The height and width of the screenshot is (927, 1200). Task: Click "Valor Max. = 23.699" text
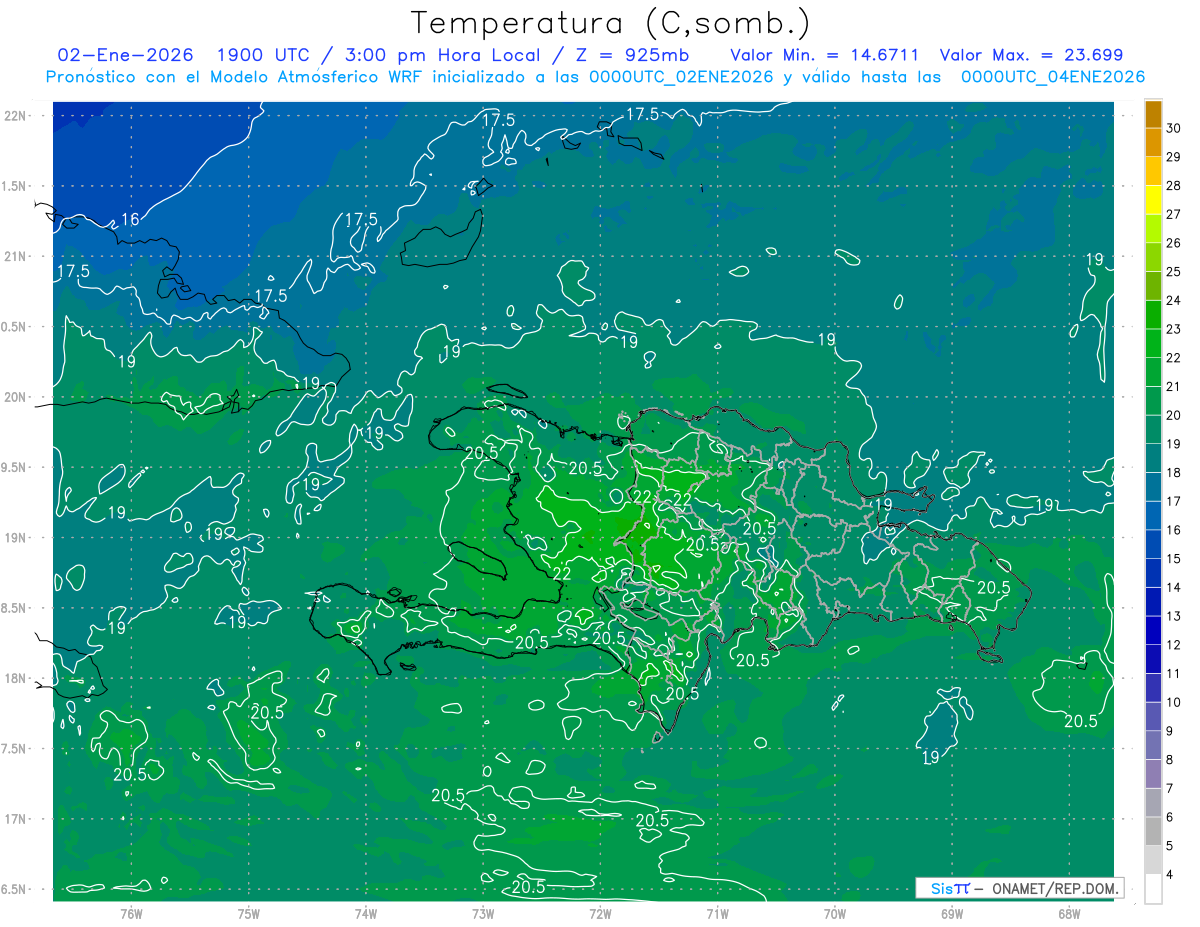tap(1032, 55)
